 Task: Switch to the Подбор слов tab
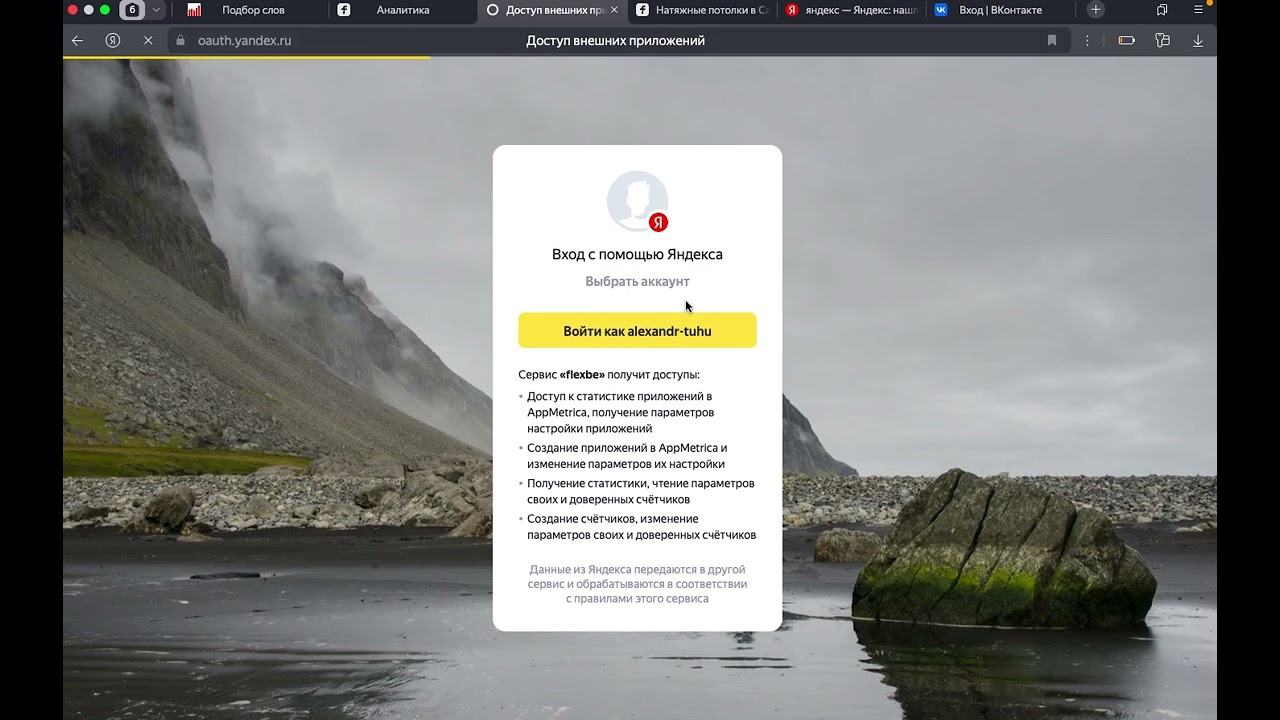coord(252,10)
